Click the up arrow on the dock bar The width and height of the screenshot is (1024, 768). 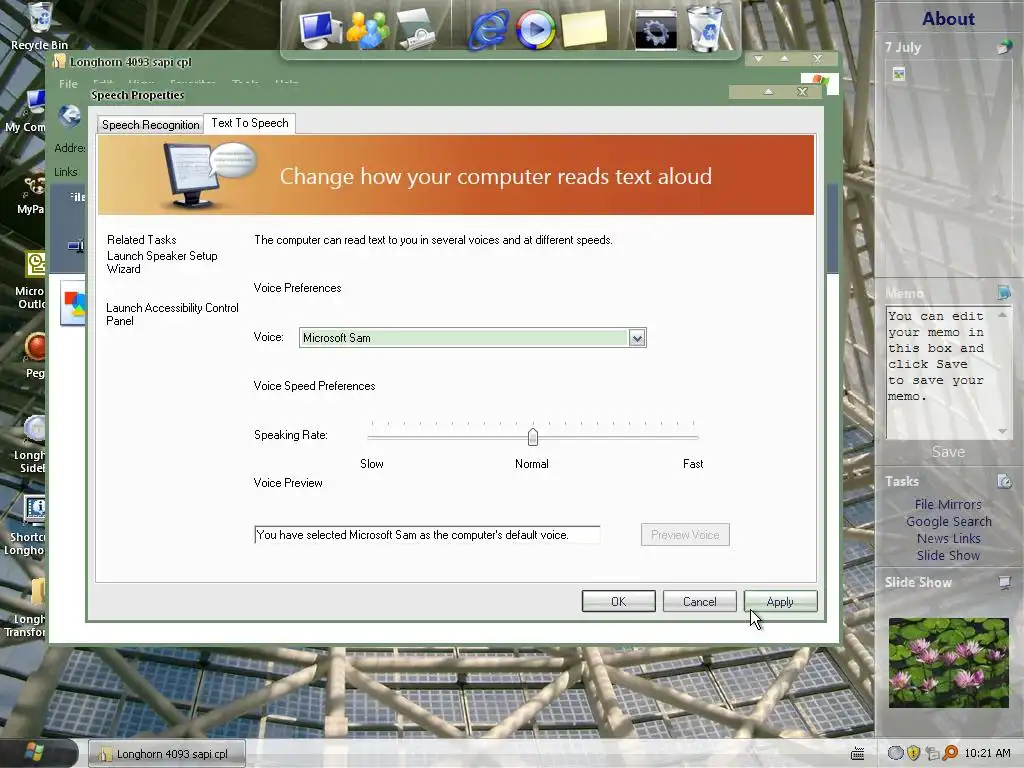[784, 59]
